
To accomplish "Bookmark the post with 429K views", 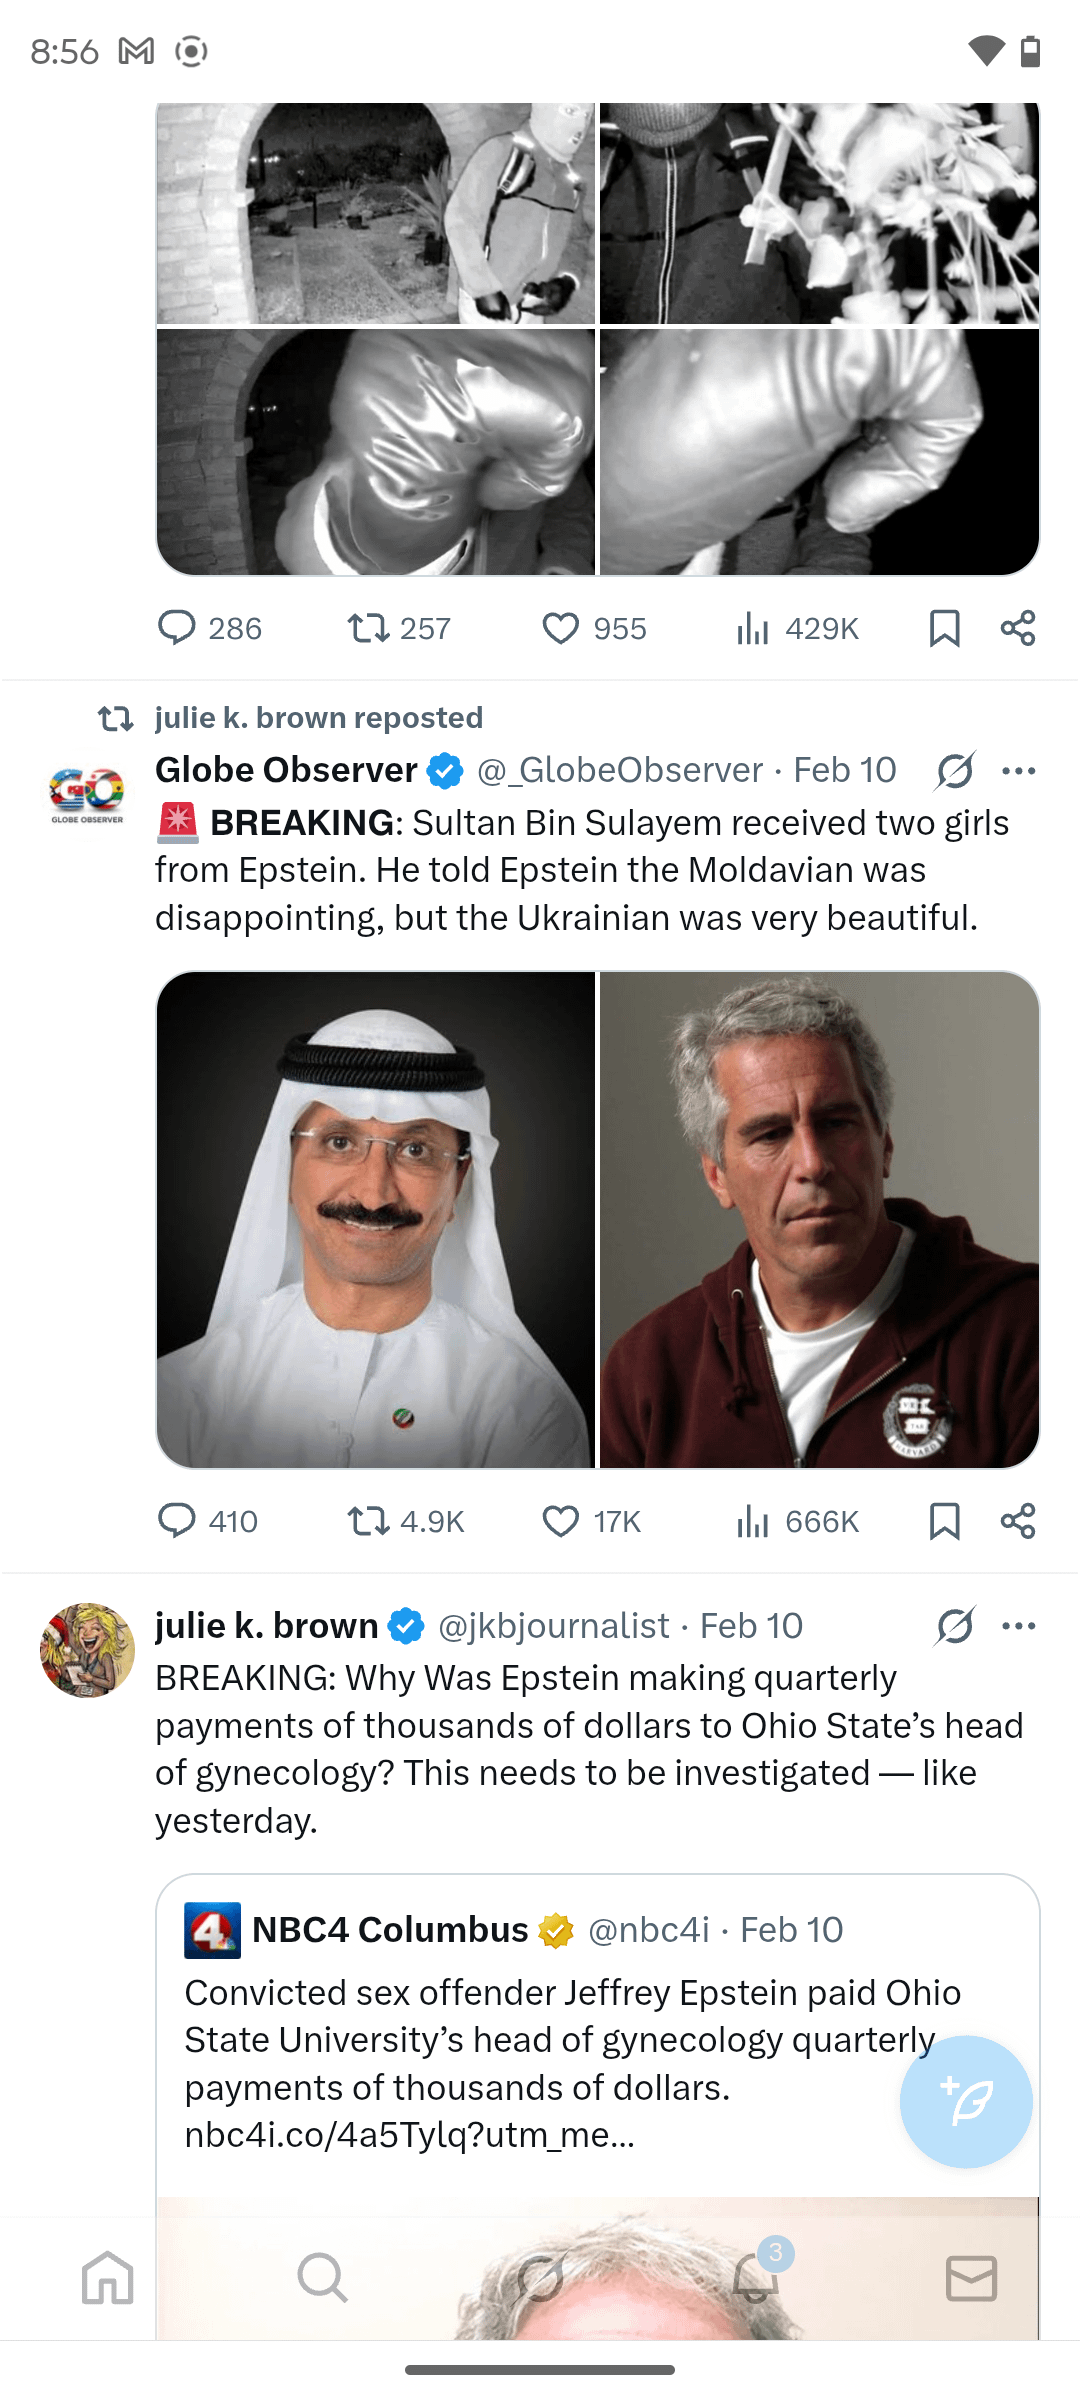I will 944,628.
